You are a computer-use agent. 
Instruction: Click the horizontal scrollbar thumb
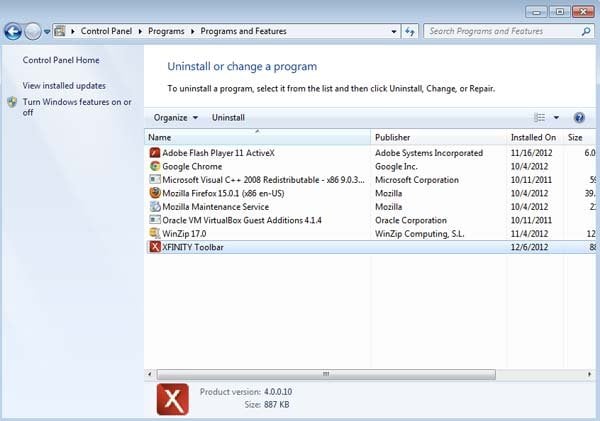(326, 374)
